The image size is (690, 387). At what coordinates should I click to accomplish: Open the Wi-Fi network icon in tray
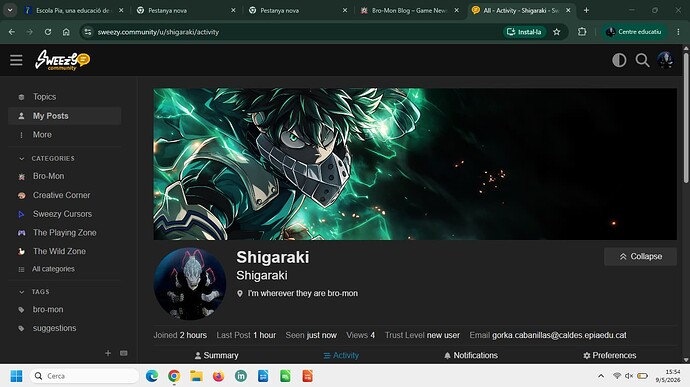[617, 376]
